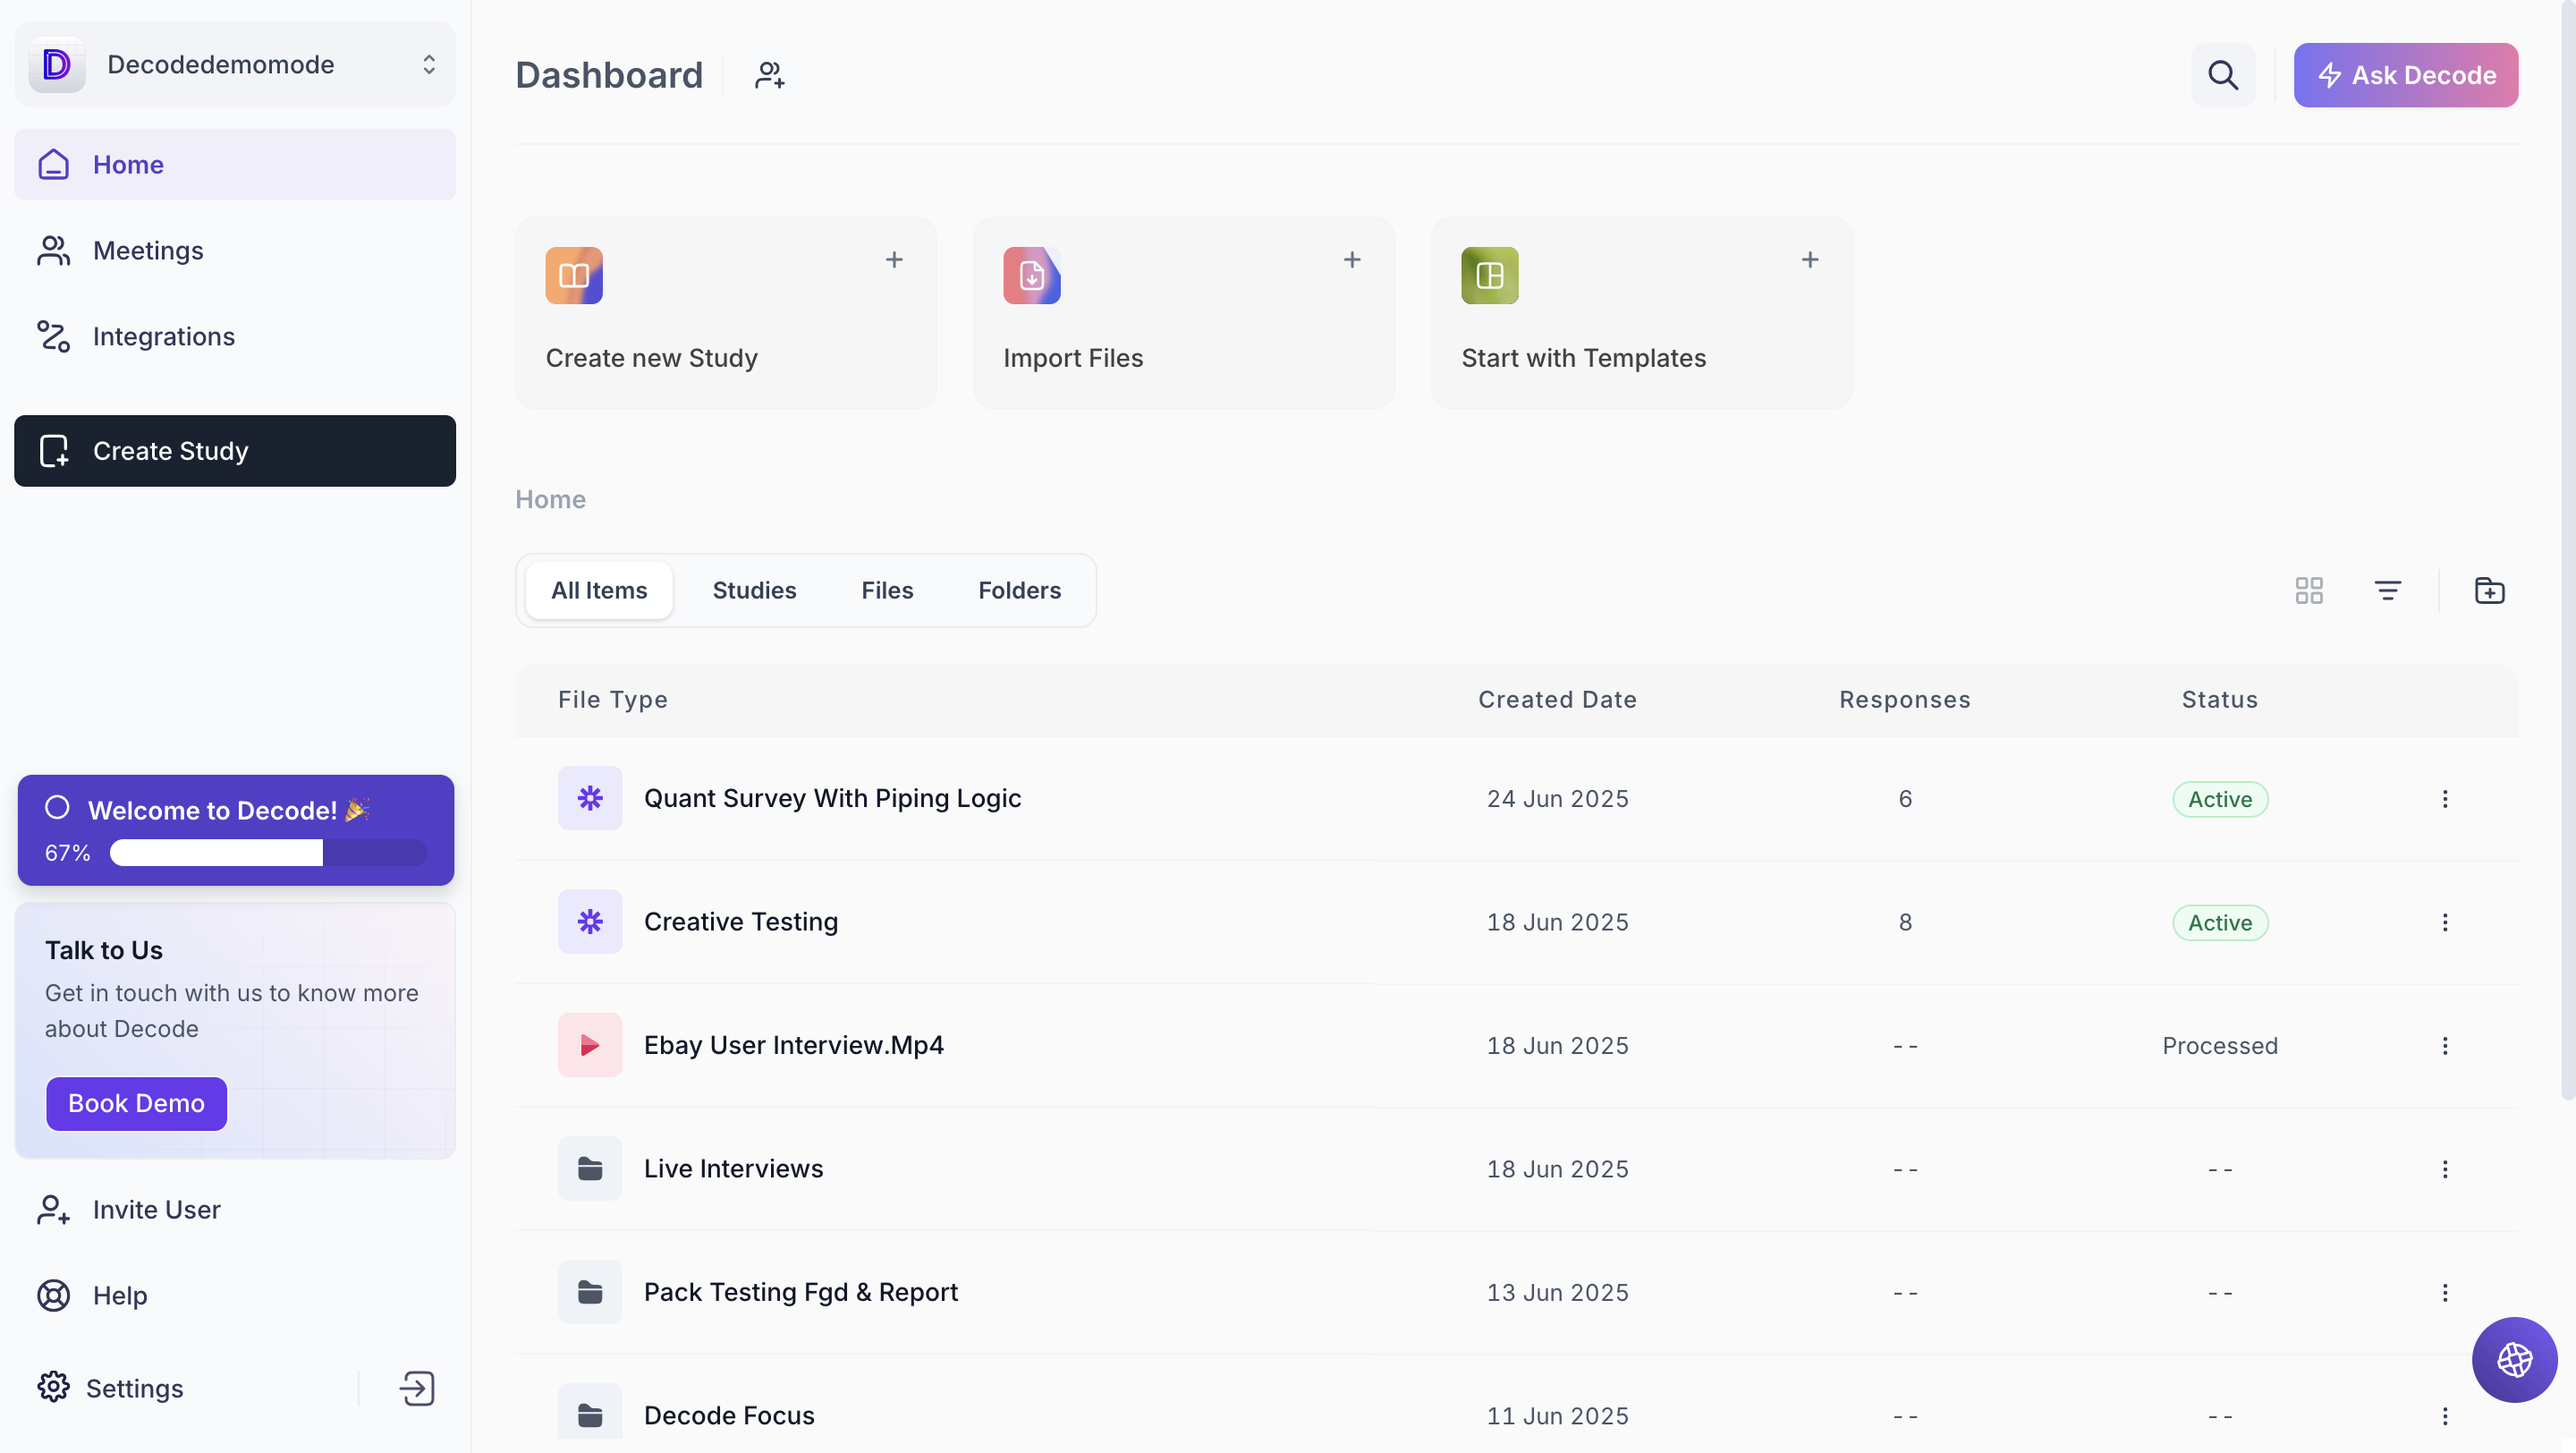
Task: Click the new folder icon
Action: coord(2490,591)
